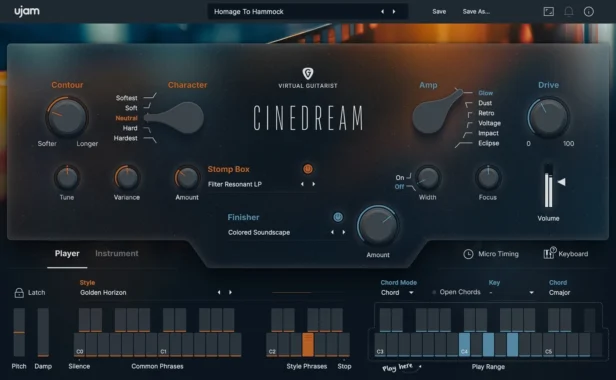
Task: Click Finisher Amount knob
Action: 378,226
